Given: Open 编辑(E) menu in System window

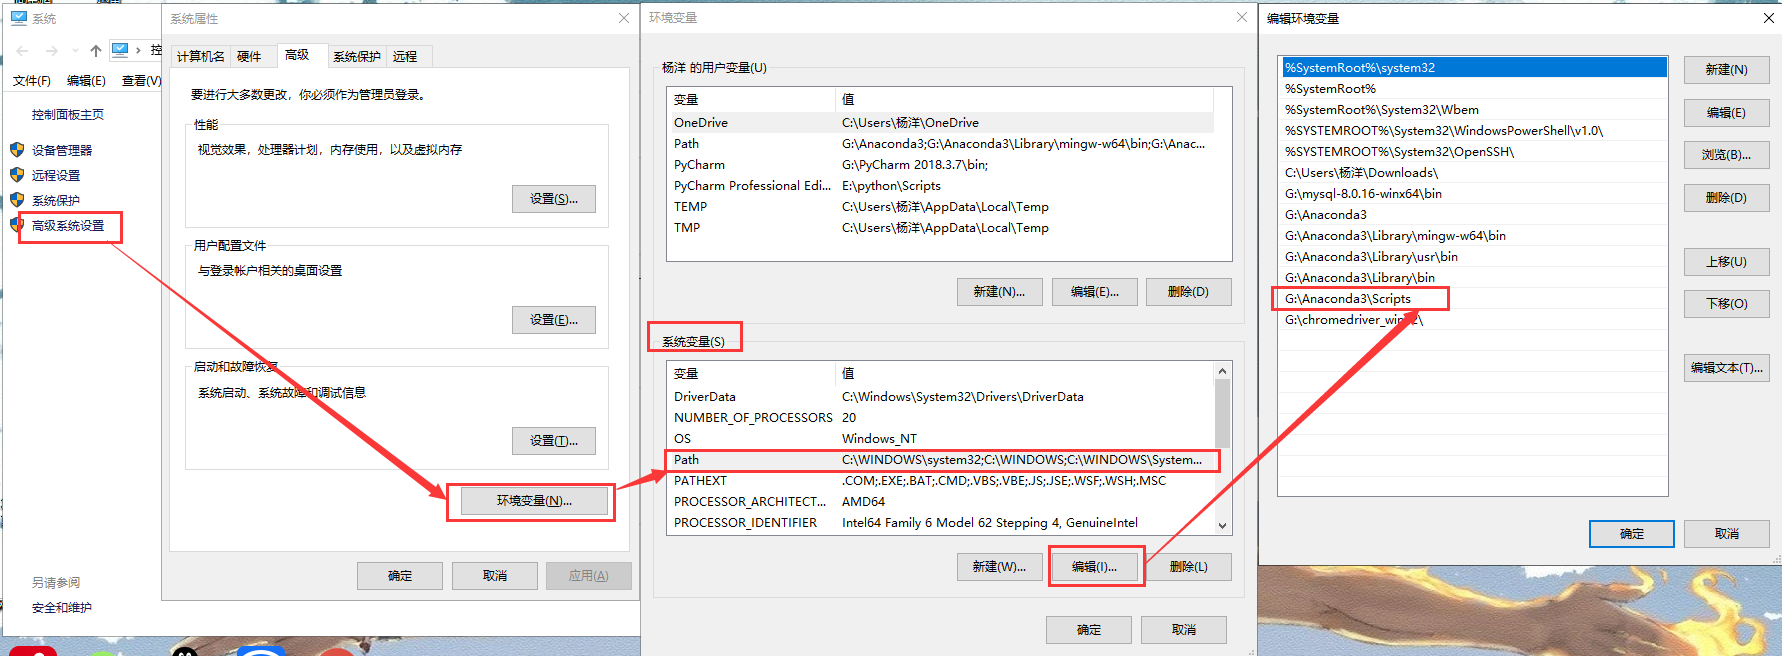Looking at the screenshot, I should [86, 81].
